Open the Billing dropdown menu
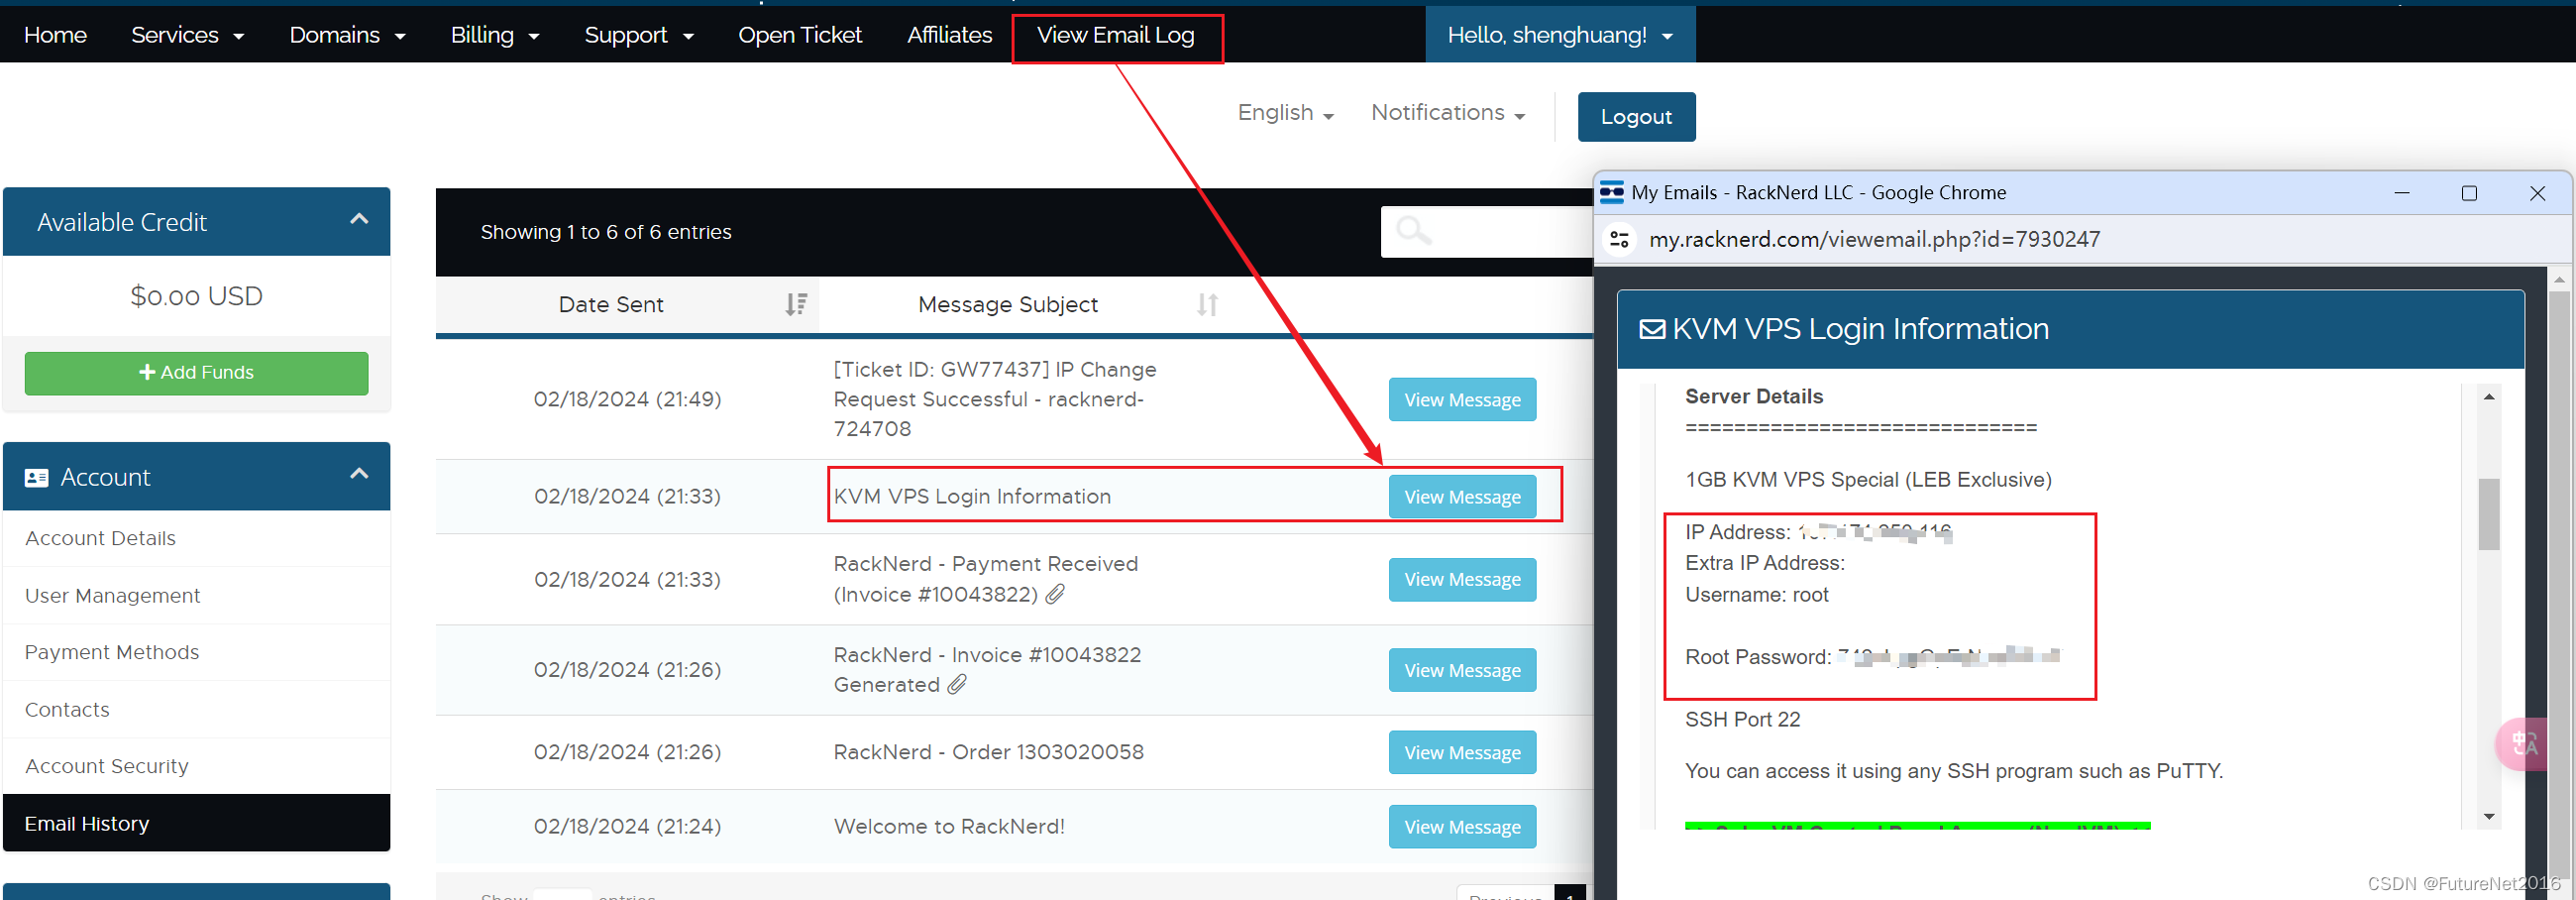 click(x=494, y=35)
